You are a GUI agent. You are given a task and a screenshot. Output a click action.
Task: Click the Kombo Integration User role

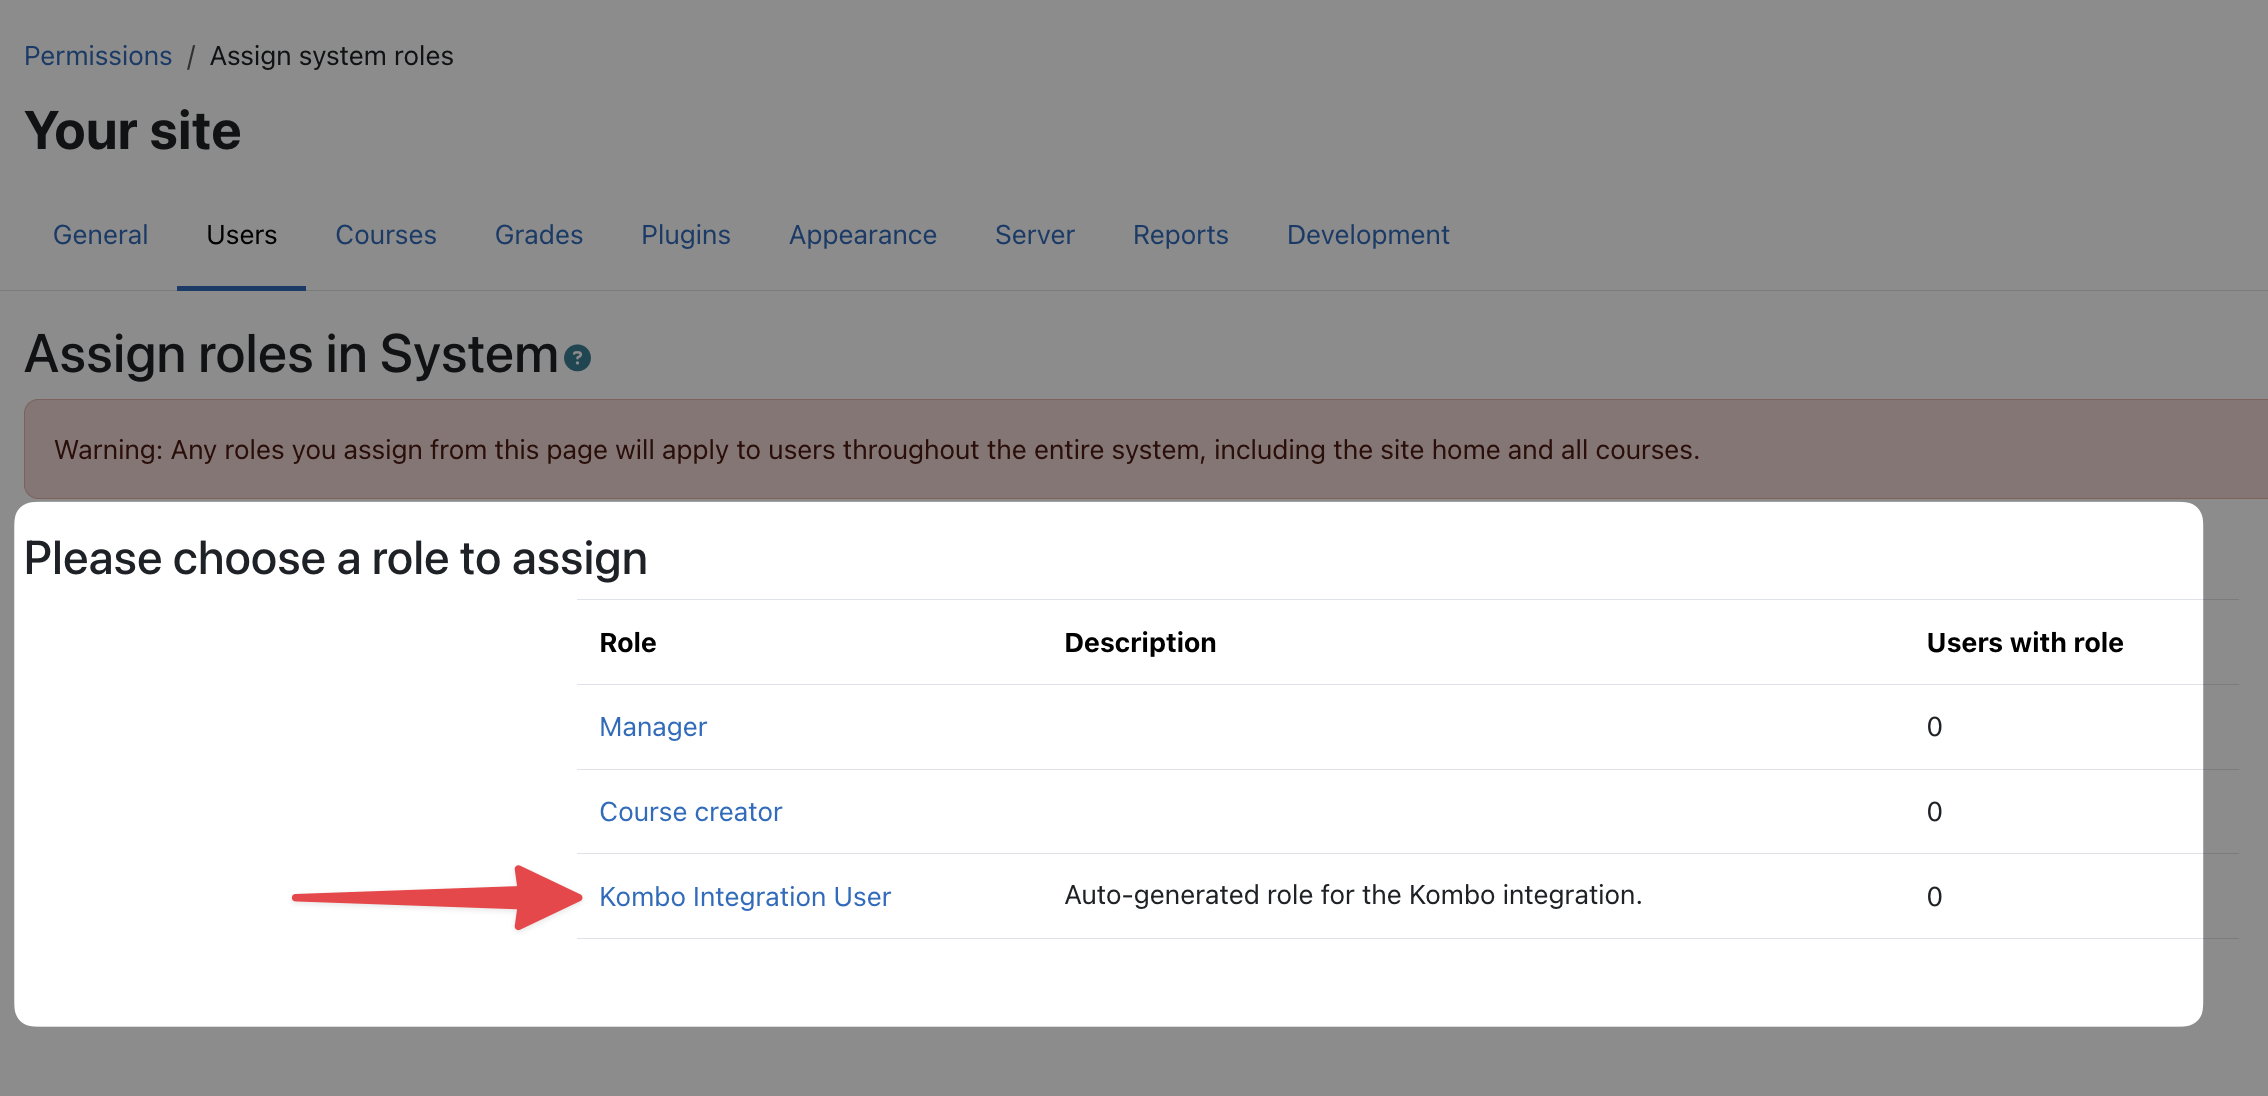click(x=744, y=897)
